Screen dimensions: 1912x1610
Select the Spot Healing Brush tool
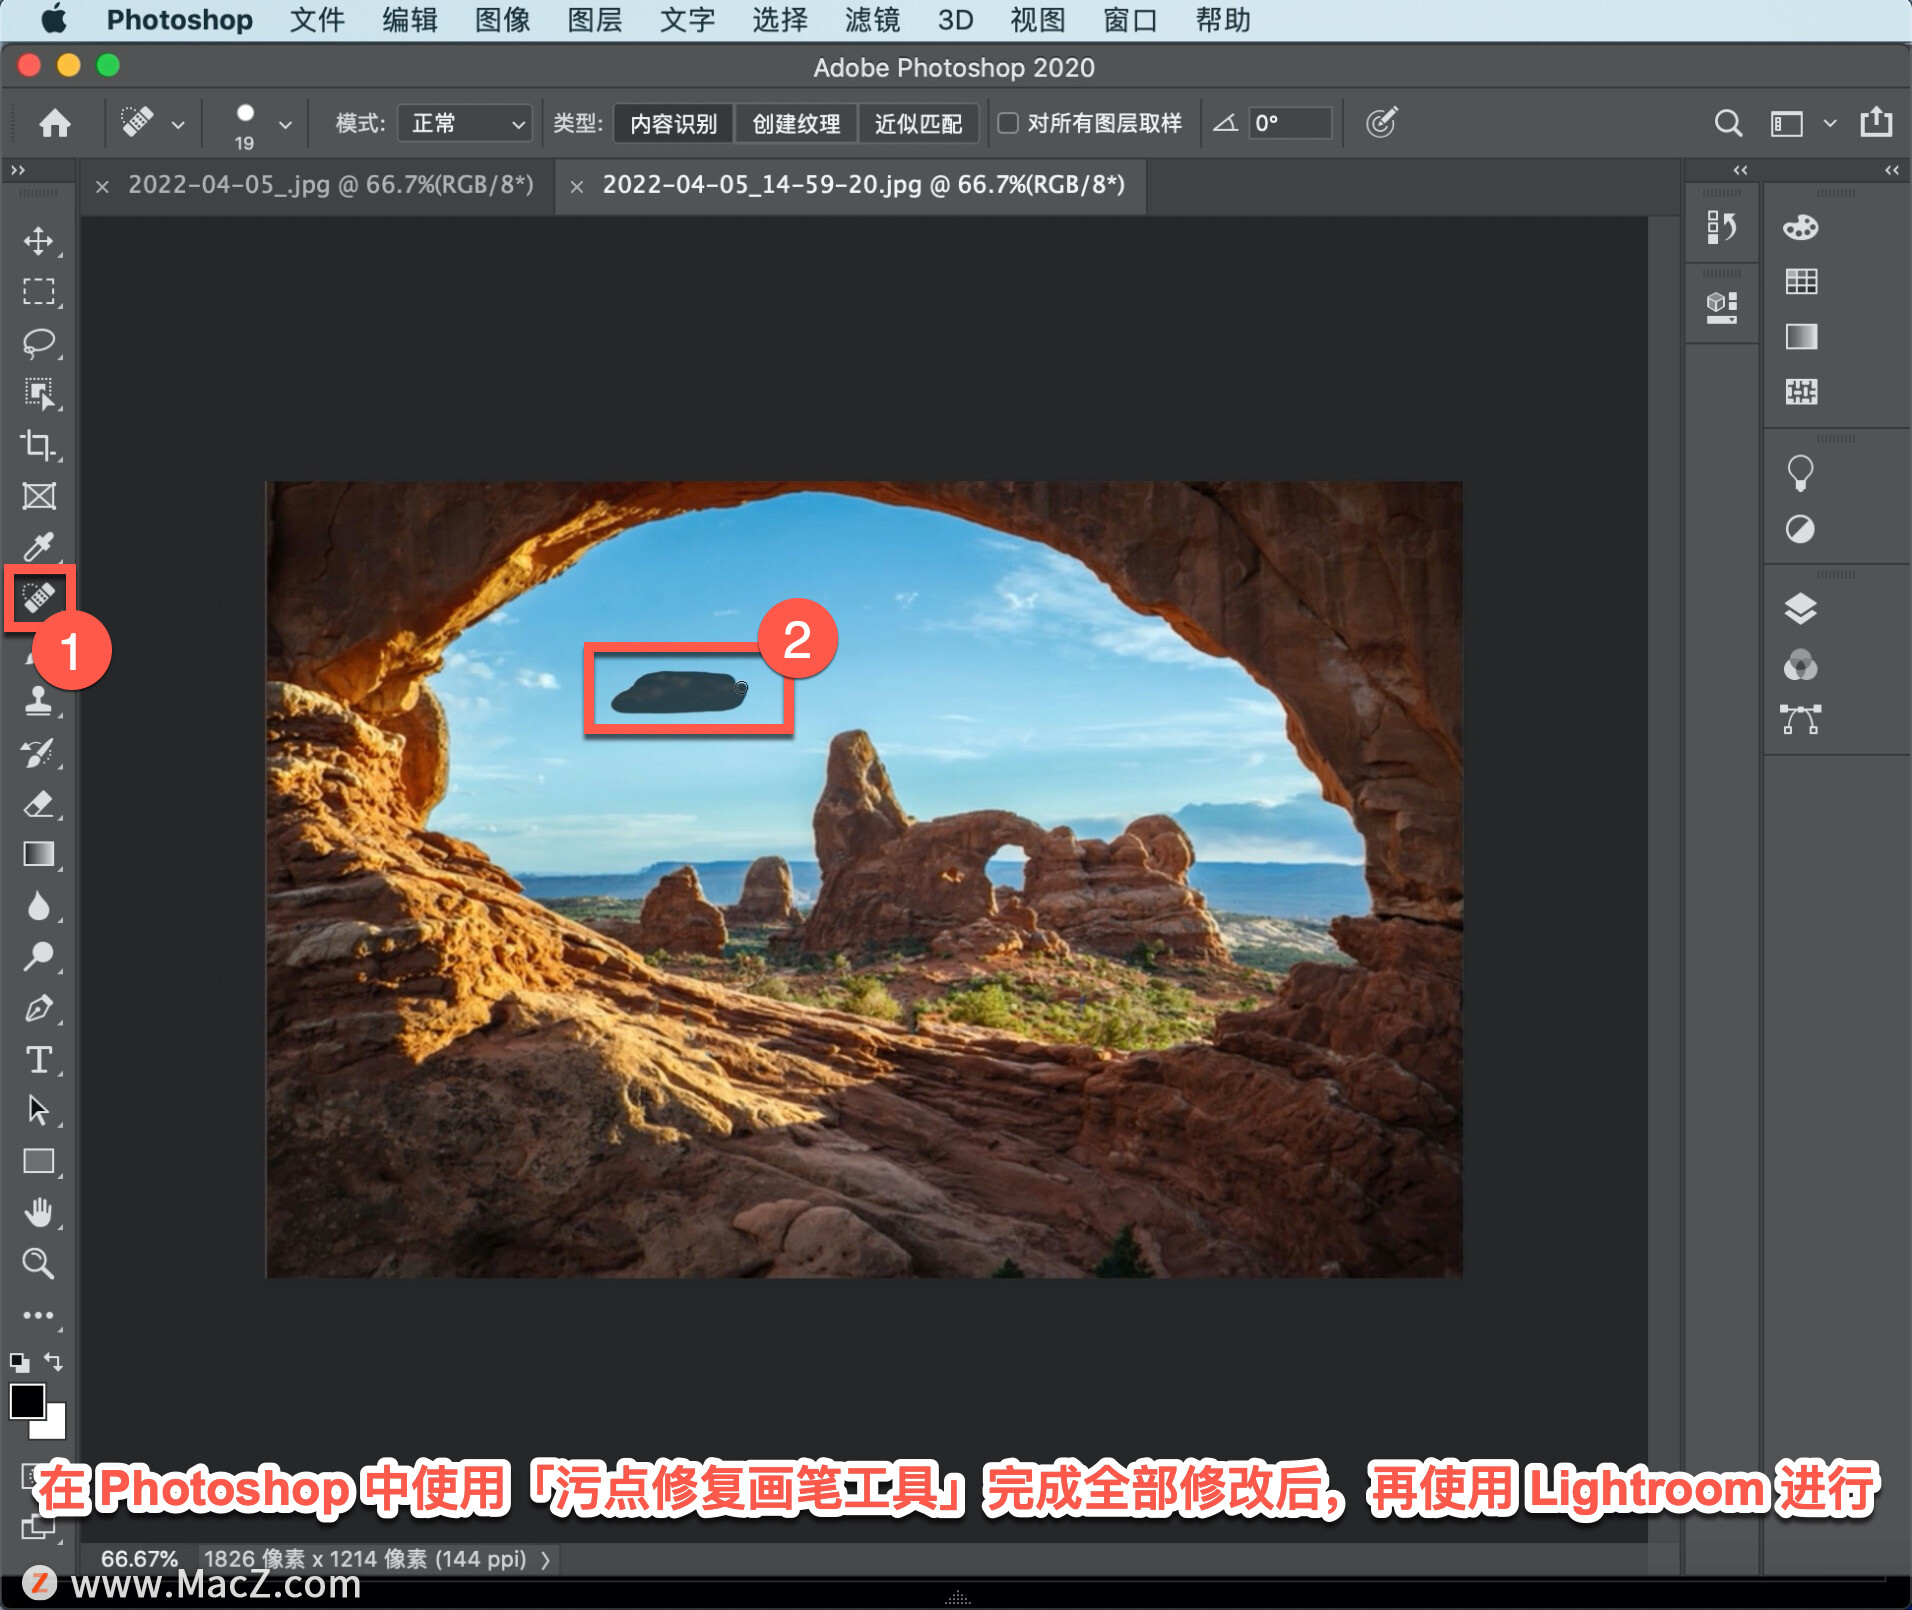[x=38, y=598]
